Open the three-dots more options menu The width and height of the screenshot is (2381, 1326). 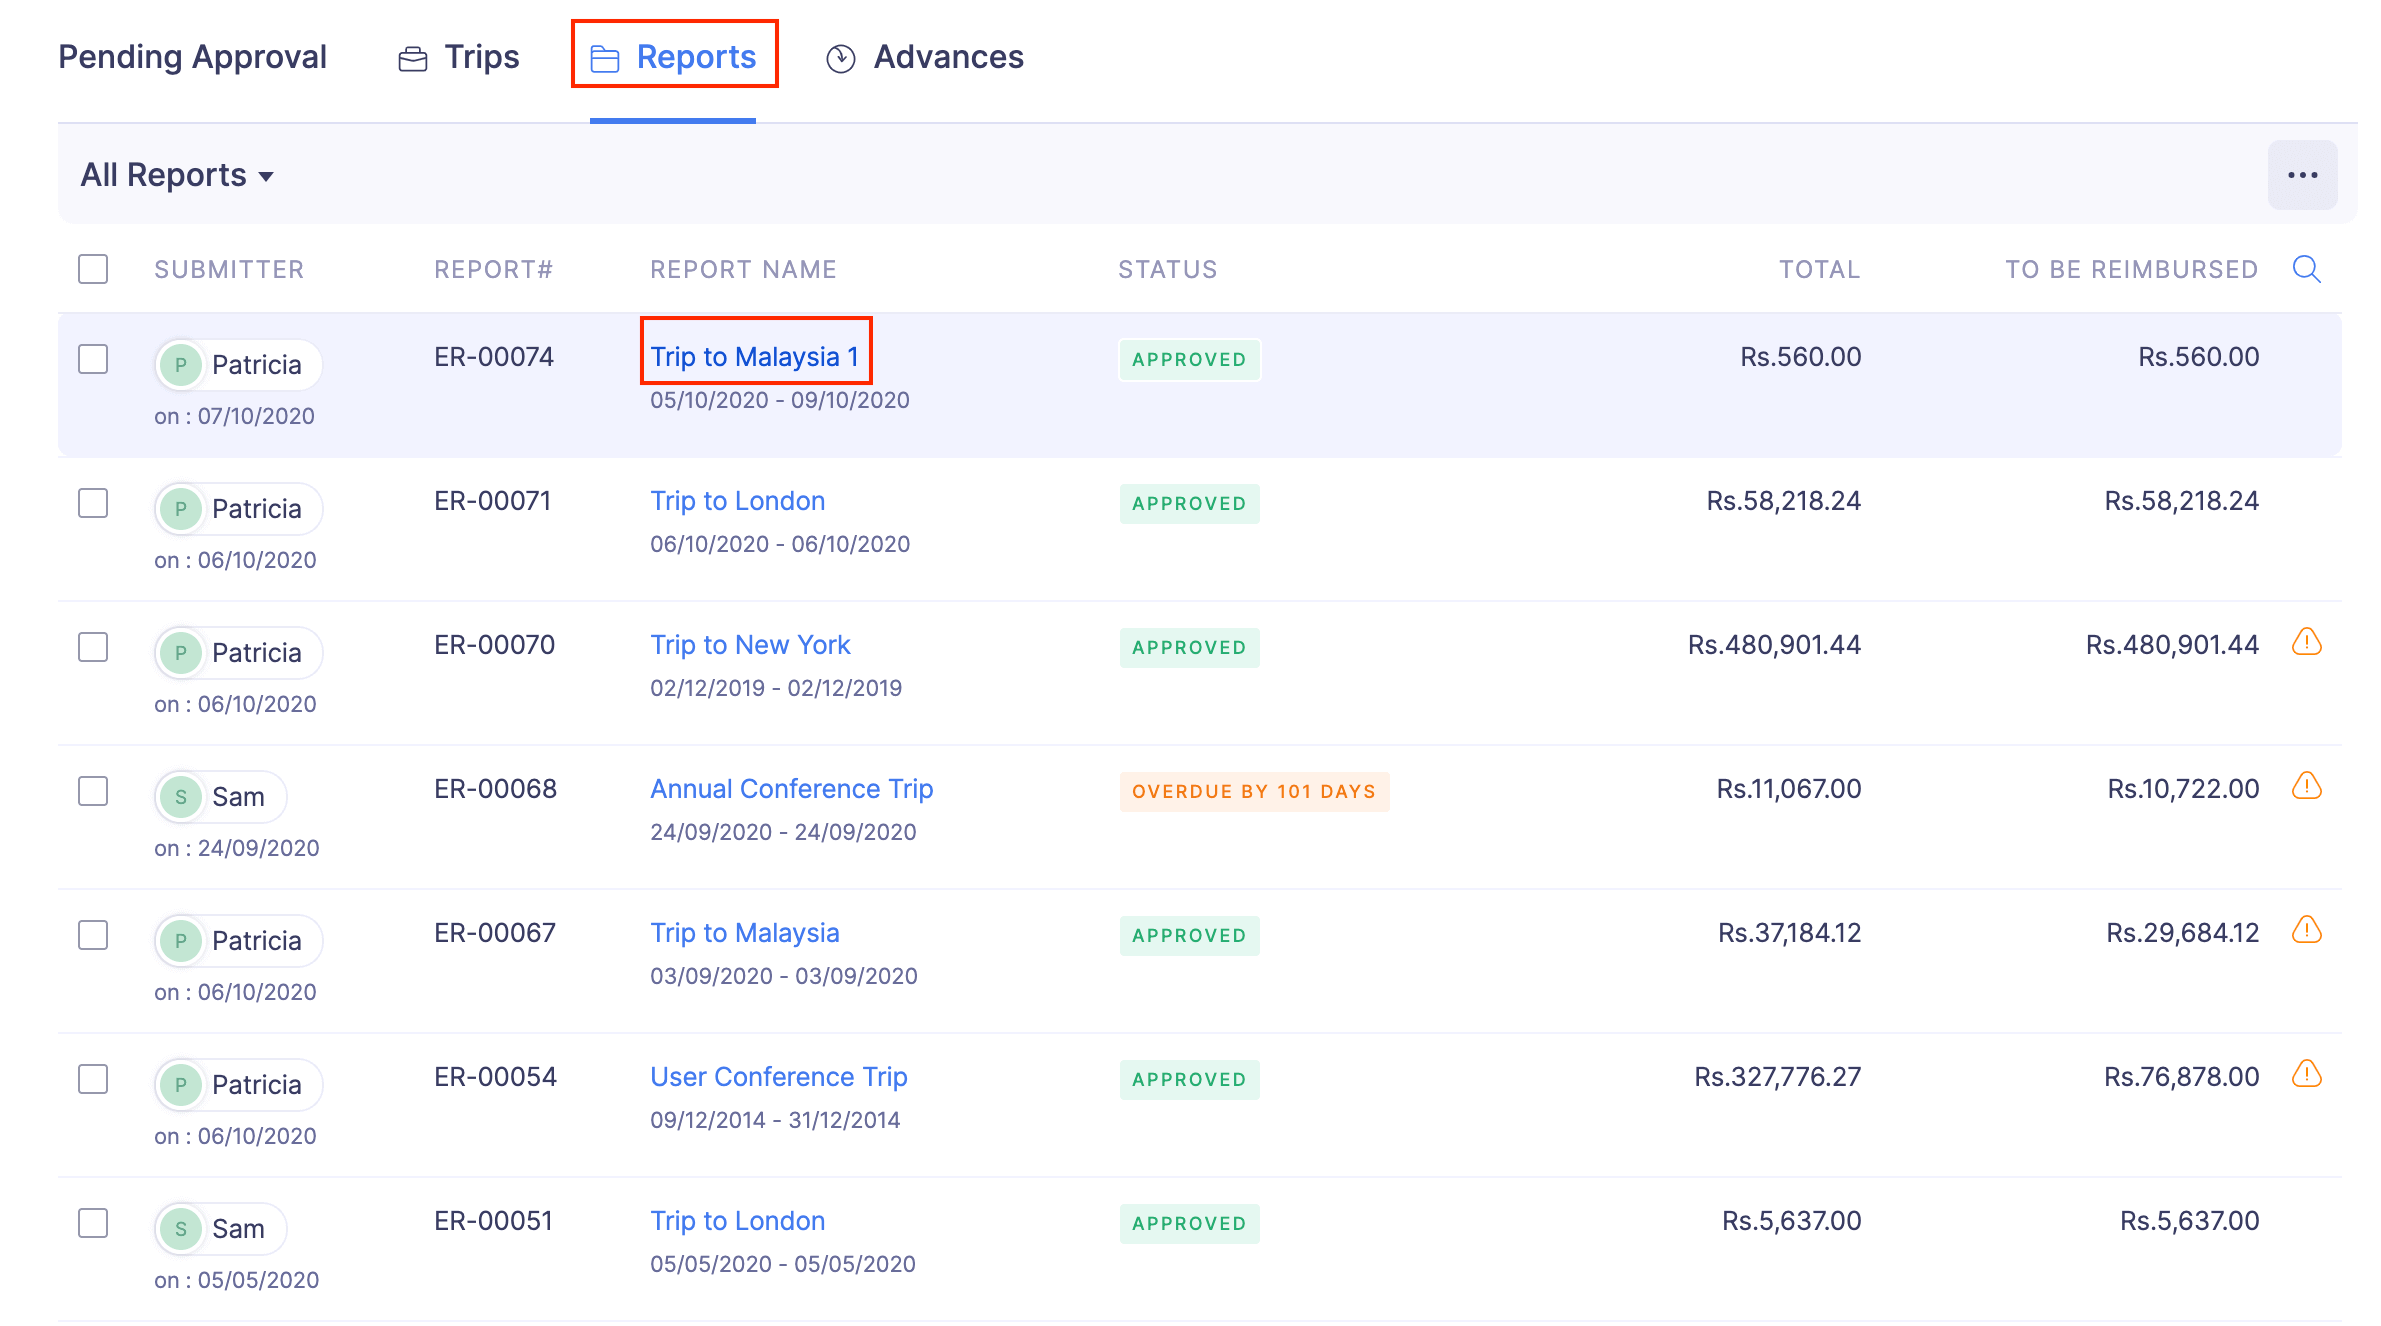[x=2301, y=175]
